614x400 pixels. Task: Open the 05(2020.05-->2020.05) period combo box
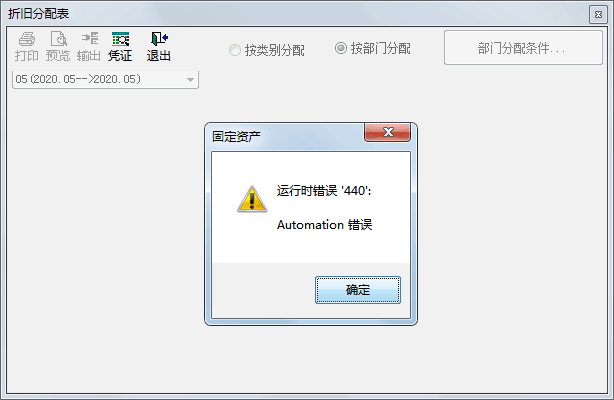coord(105,80)
